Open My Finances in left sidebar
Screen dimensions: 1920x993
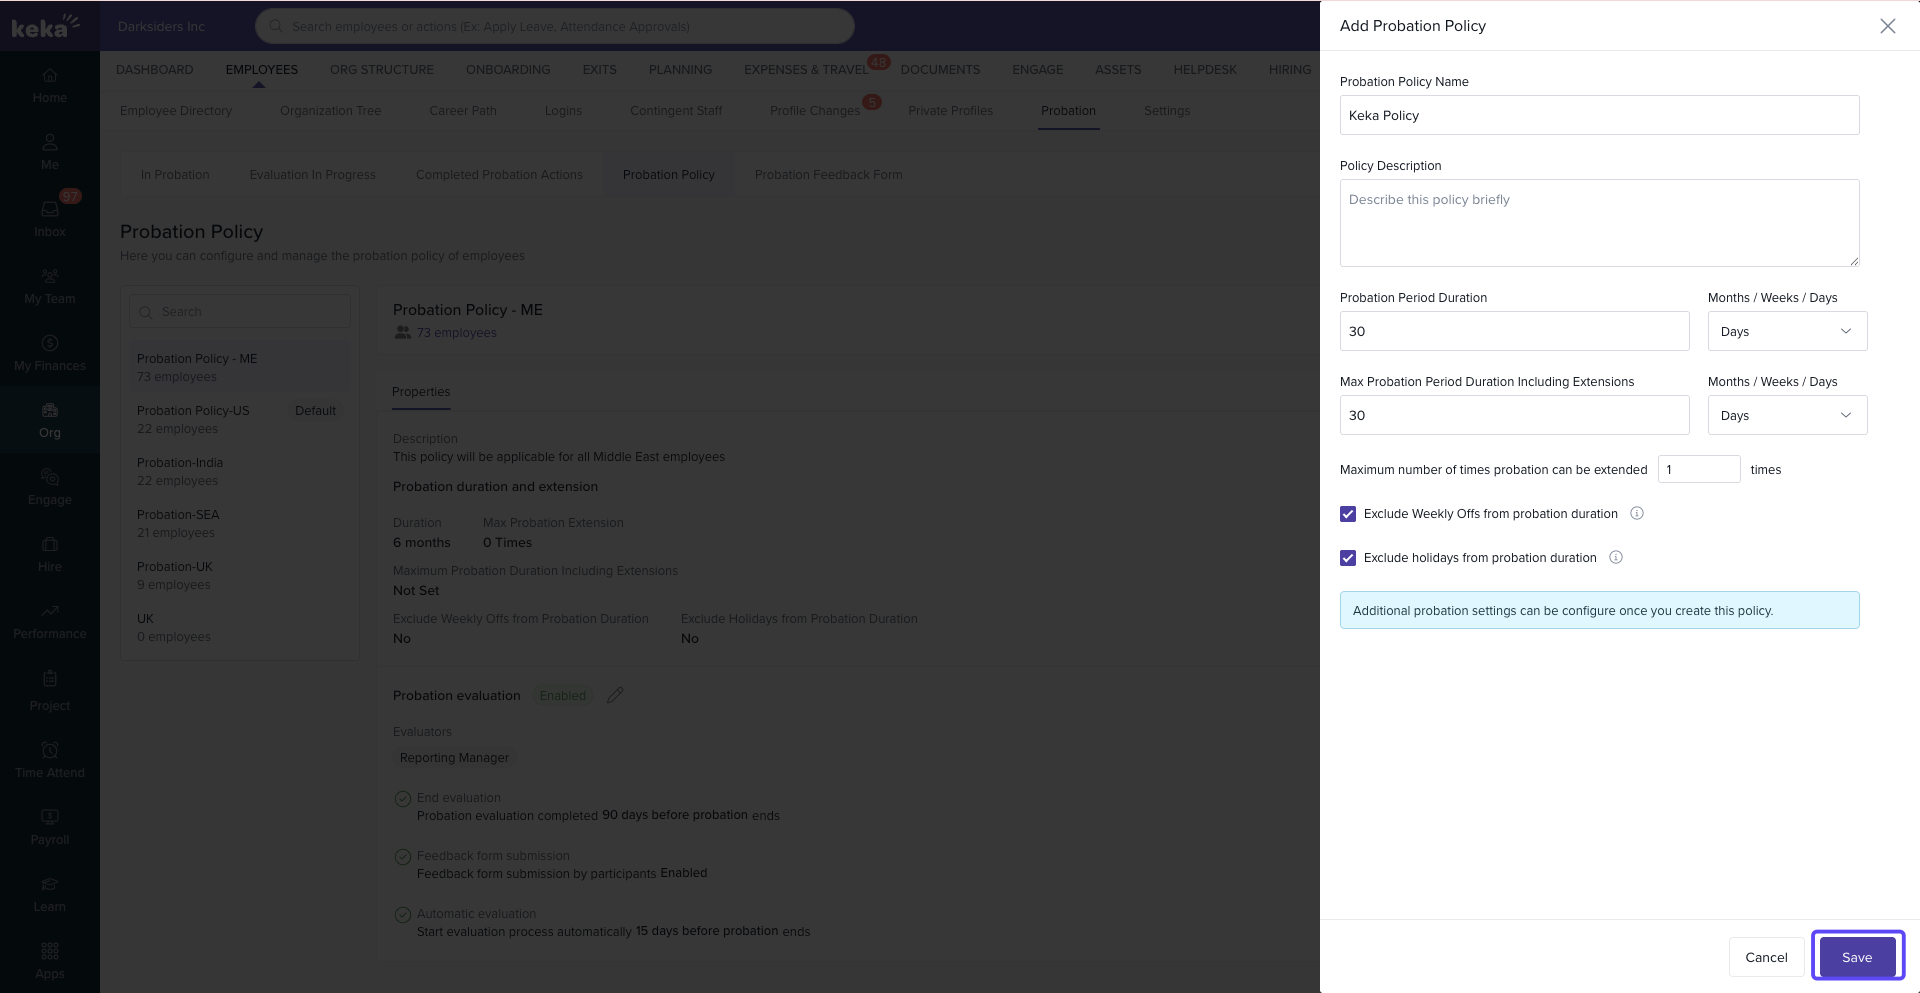50,345
